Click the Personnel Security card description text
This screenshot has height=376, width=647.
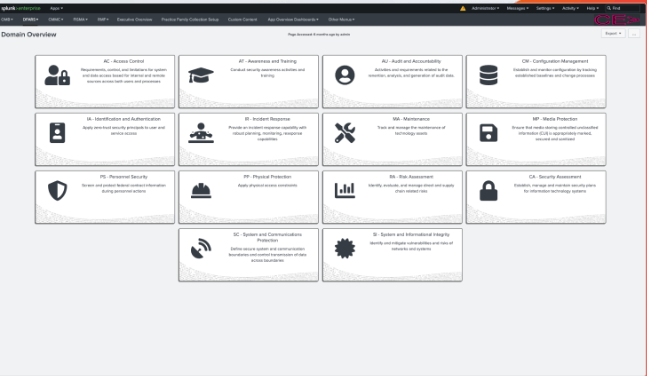(124, 188)
